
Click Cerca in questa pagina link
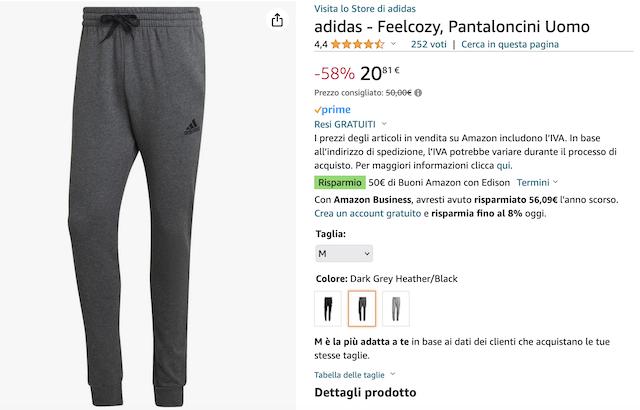[509, 44]
